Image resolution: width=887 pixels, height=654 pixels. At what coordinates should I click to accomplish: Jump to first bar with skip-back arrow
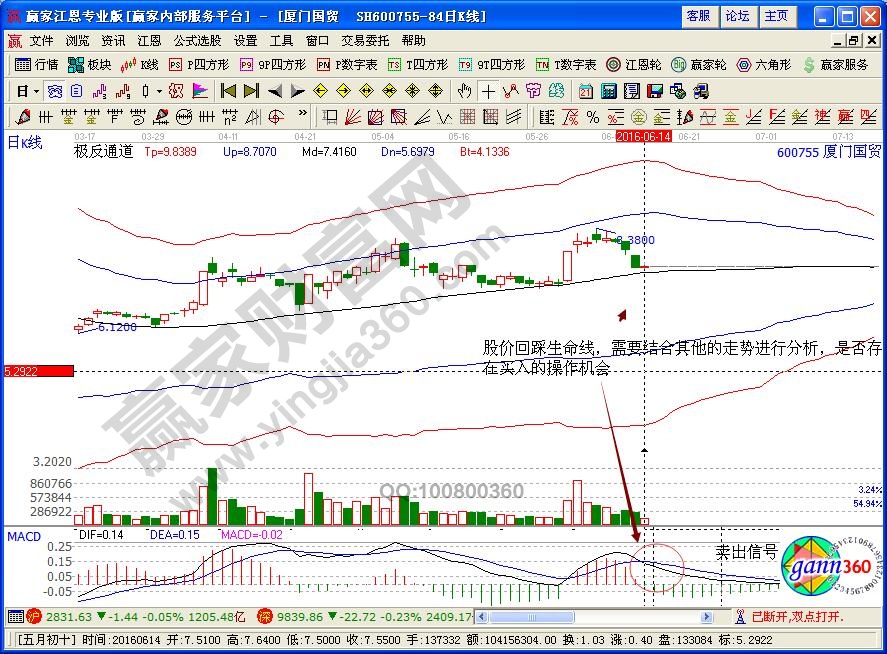pos(228,91)
